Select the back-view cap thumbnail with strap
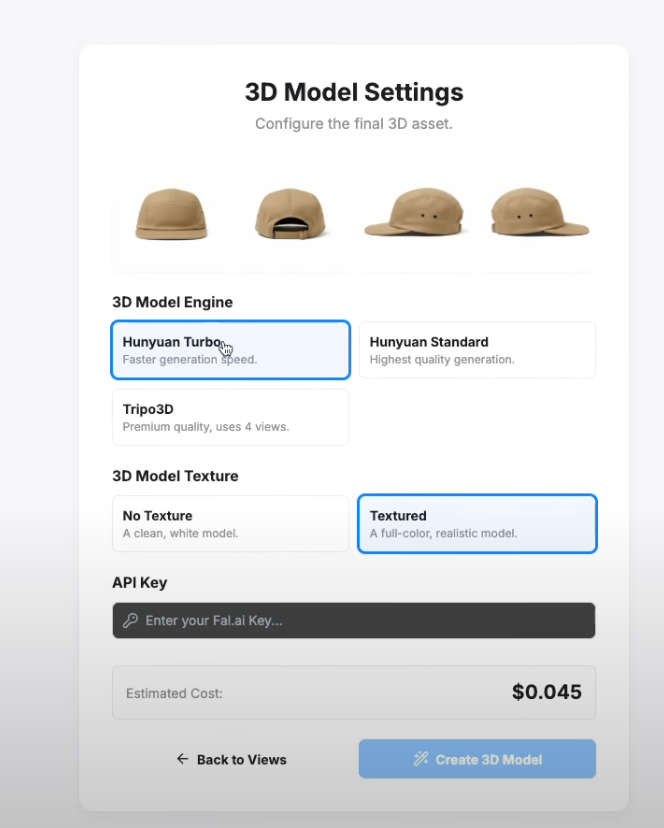The image size is (664, 828). click(x=290, y=213)
